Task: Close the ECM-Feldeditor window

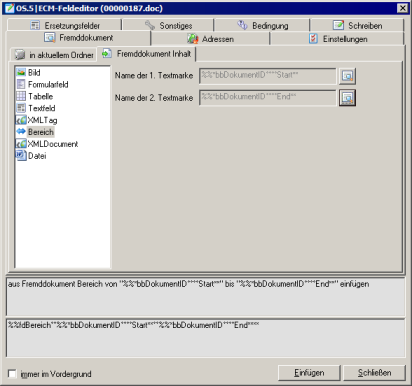Action: 403,8
